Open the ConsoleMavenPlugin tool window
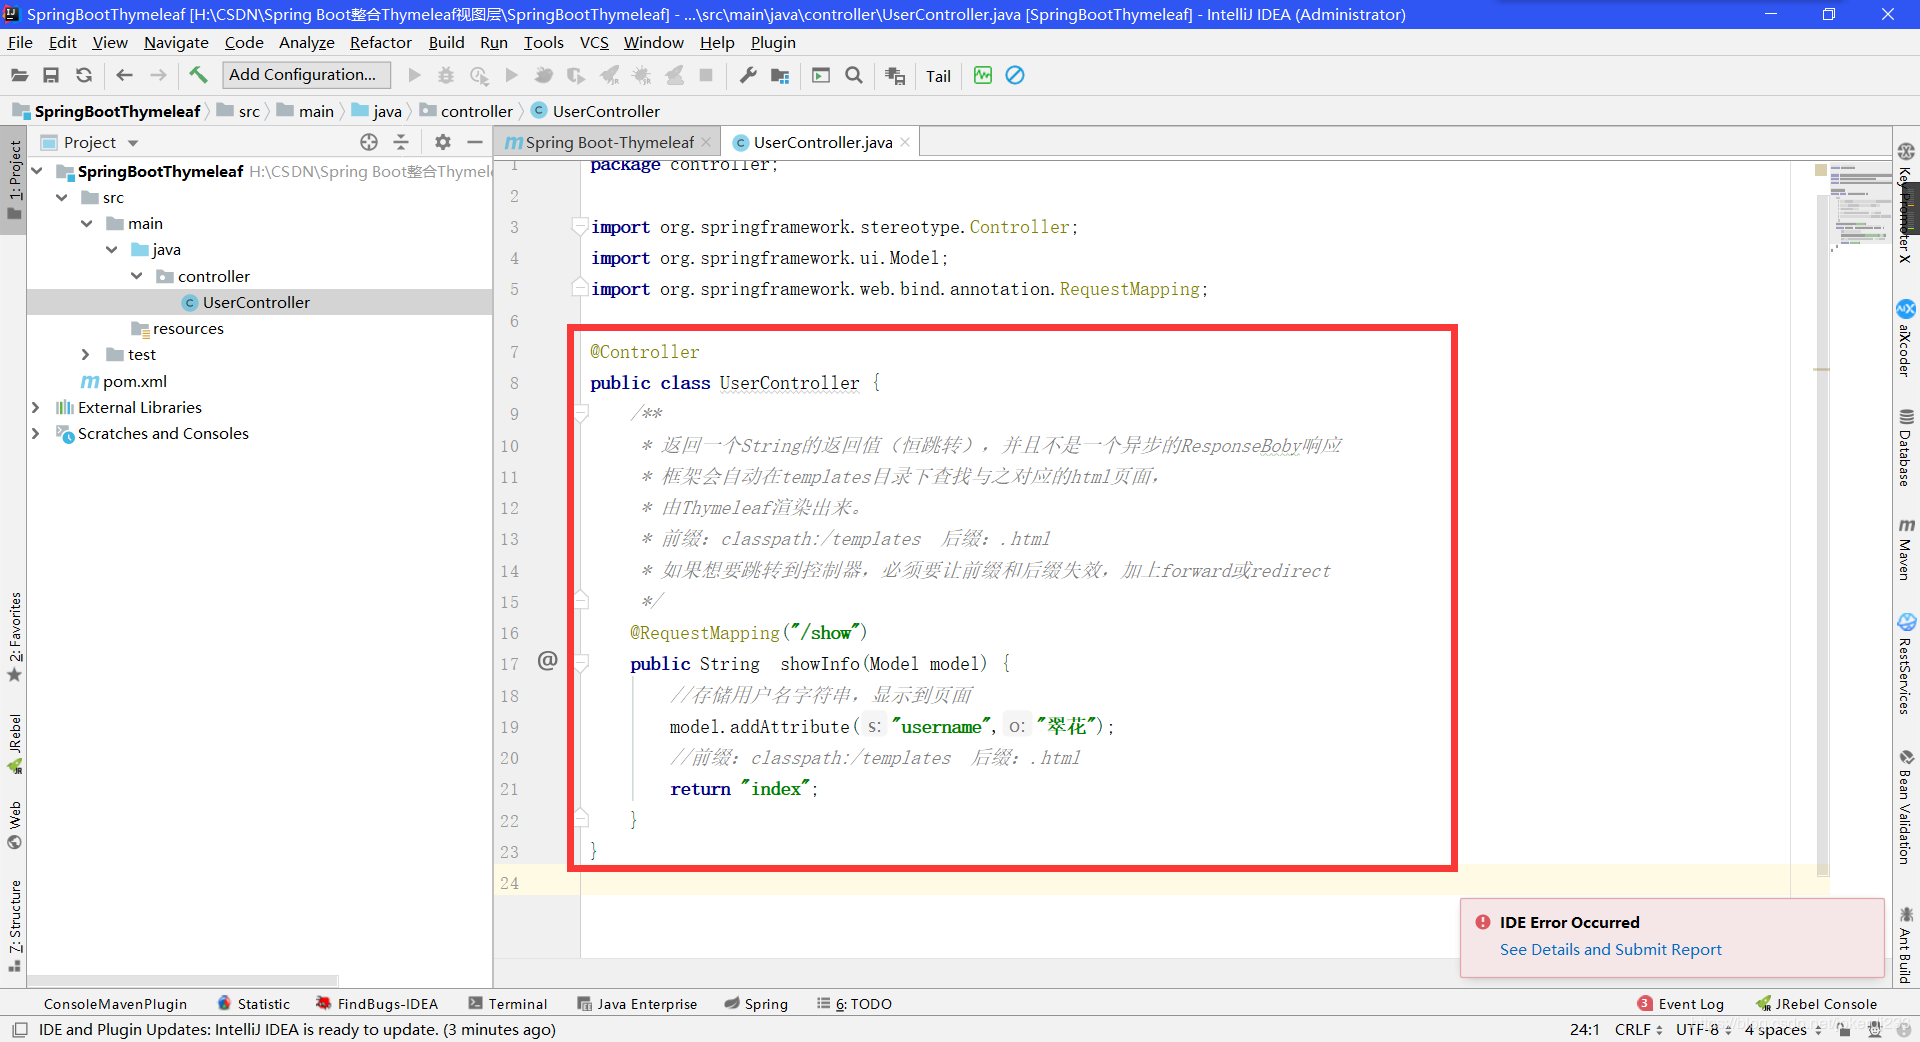Viewport: 1920px width, 1042px height. 115,1004
